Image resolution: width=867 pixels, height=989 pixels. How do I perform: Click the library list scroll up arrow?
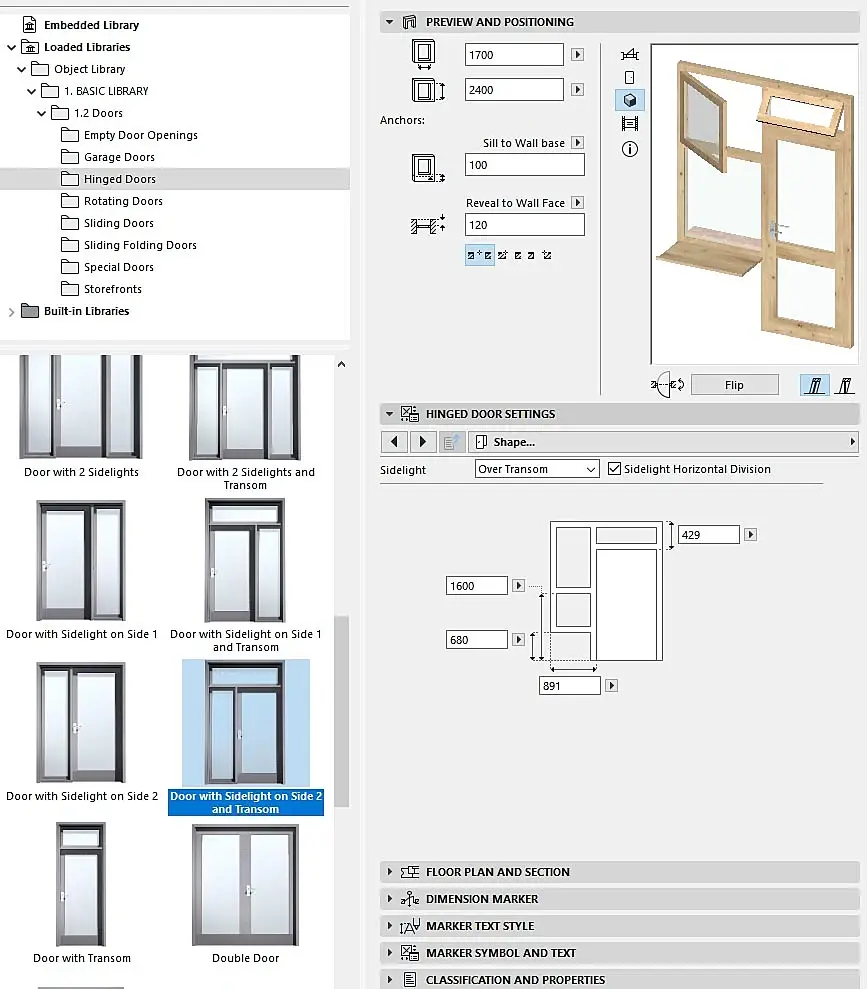pos(341,364)
